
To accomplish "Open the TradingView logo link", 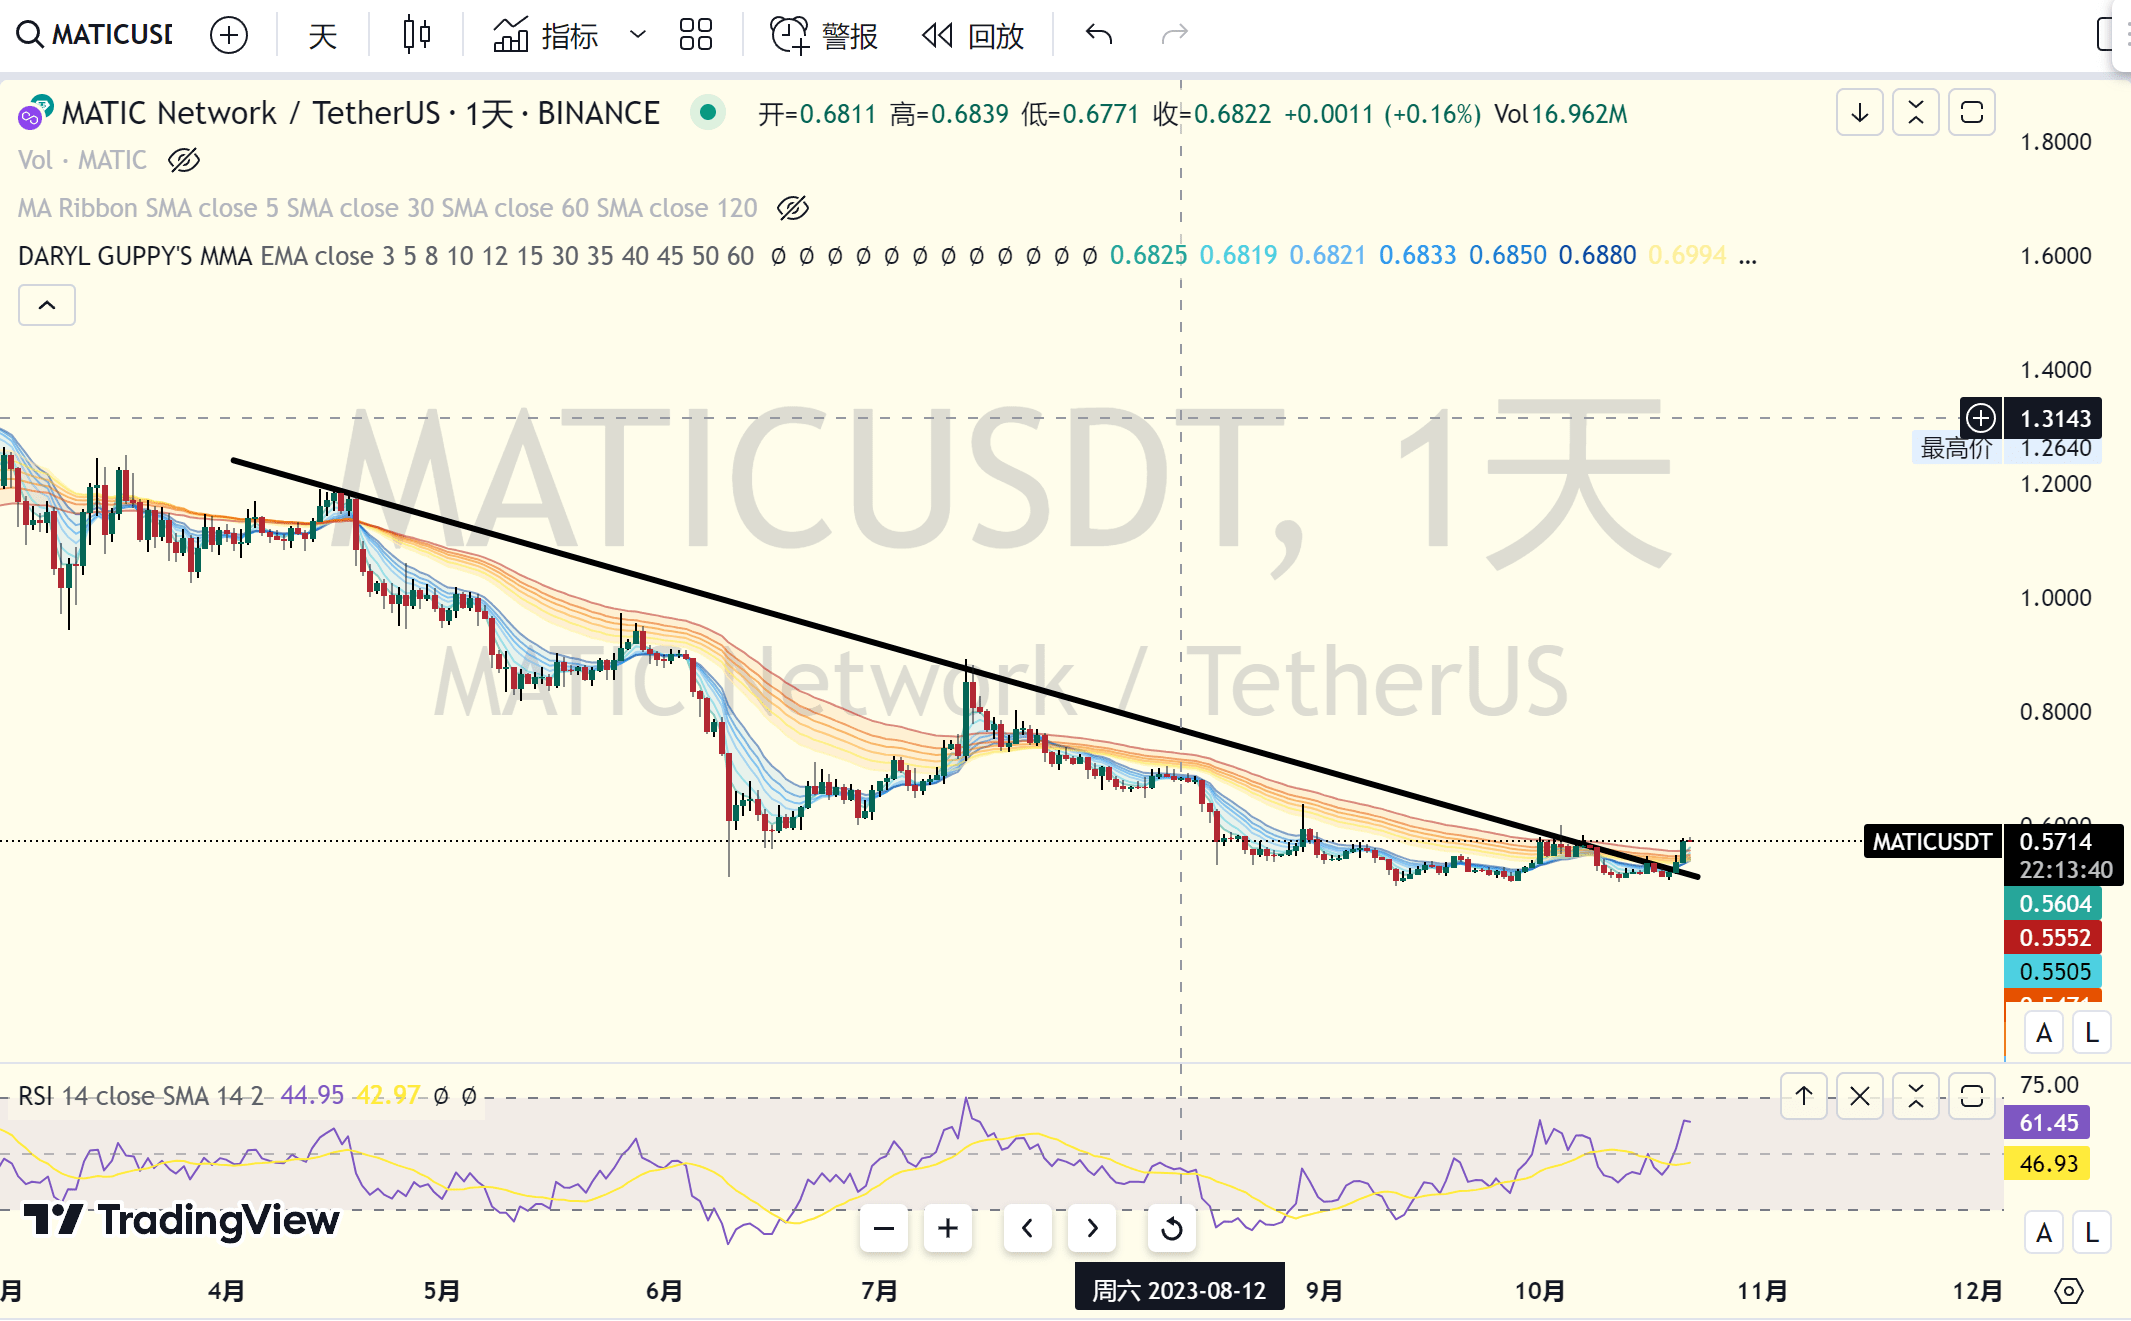I will [x=181, y=1220].
